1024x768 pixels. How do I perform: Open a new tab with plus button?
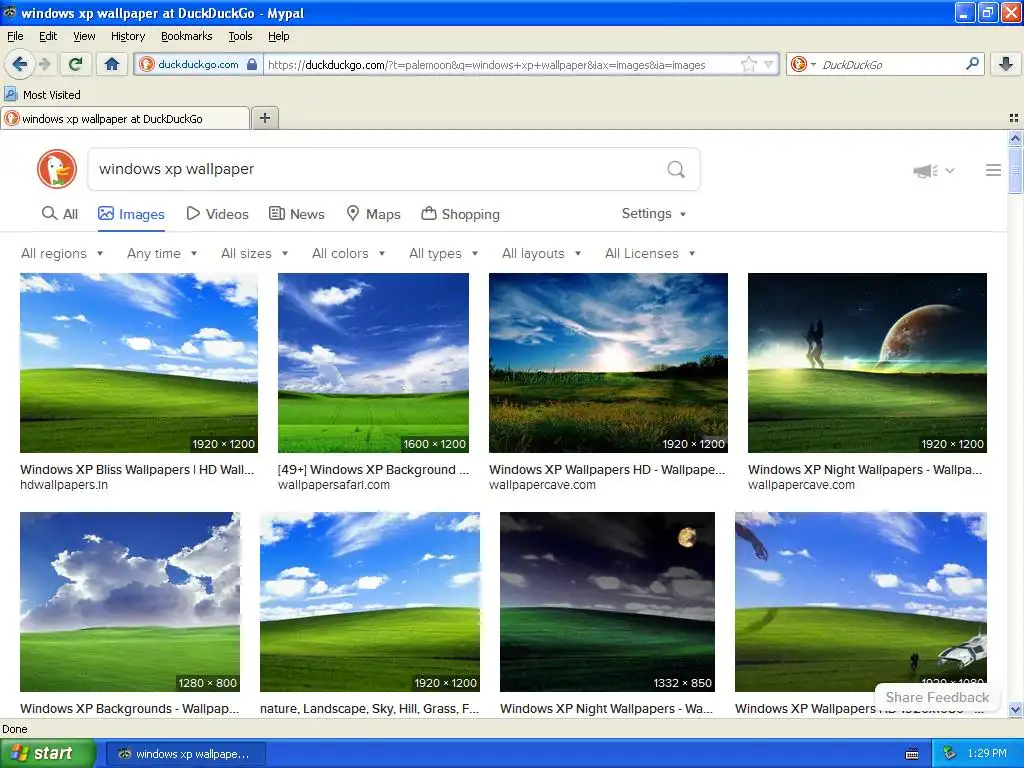click(x=264, y=118)
